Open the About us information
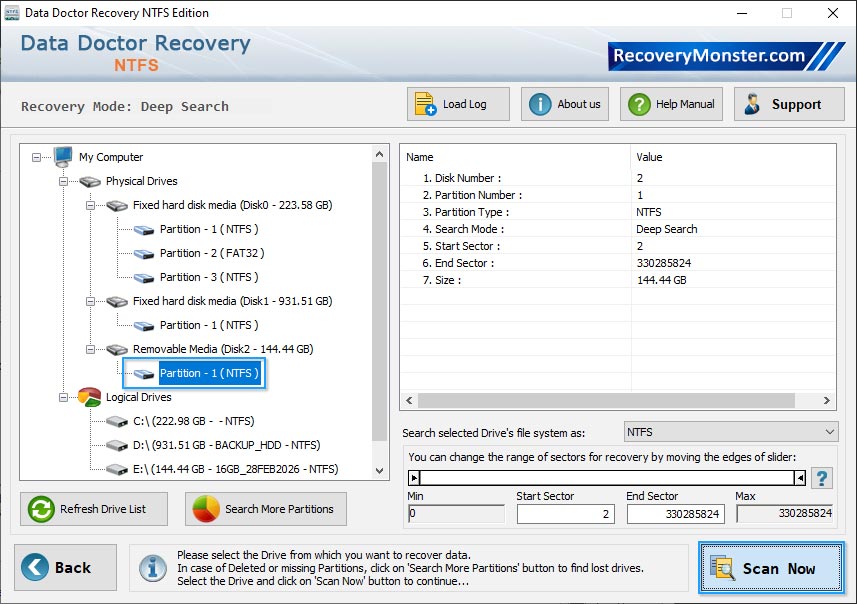The width and height of the screenshot is (857, 604). tap(539, 103)
